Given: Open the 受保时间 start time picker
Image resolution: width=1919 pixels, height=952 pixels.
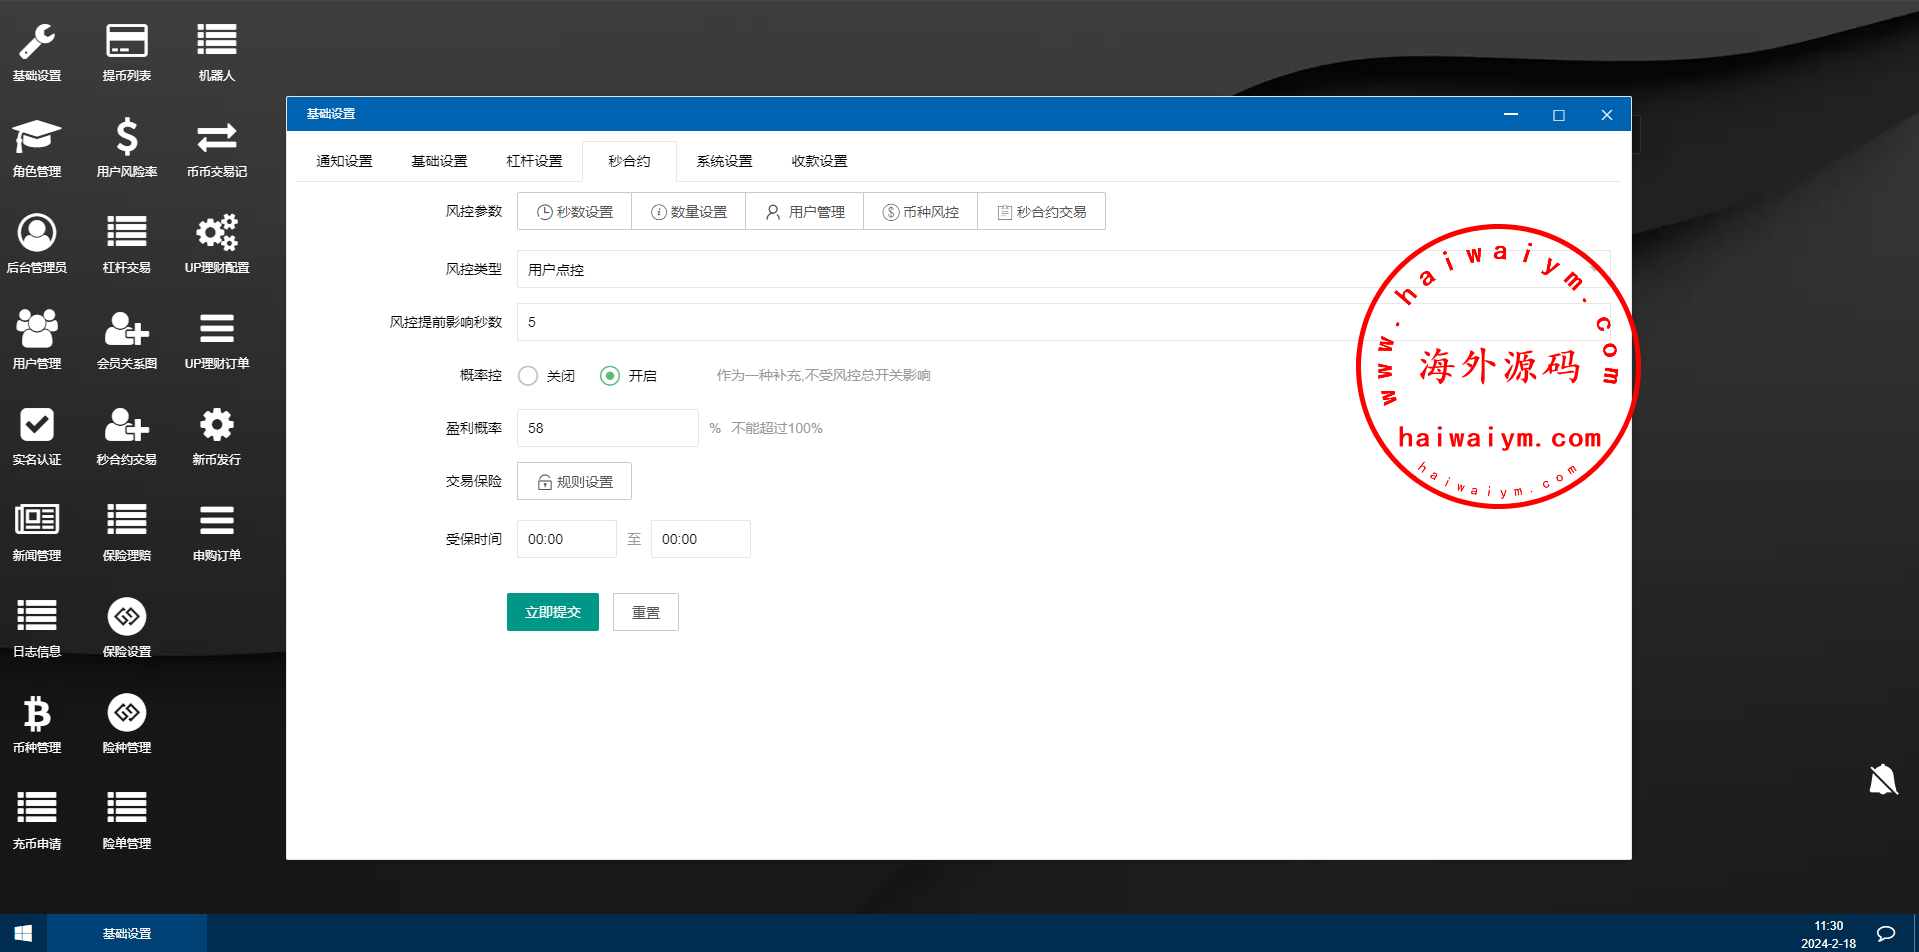Looking at the screenshot, I should coord(566,539).
